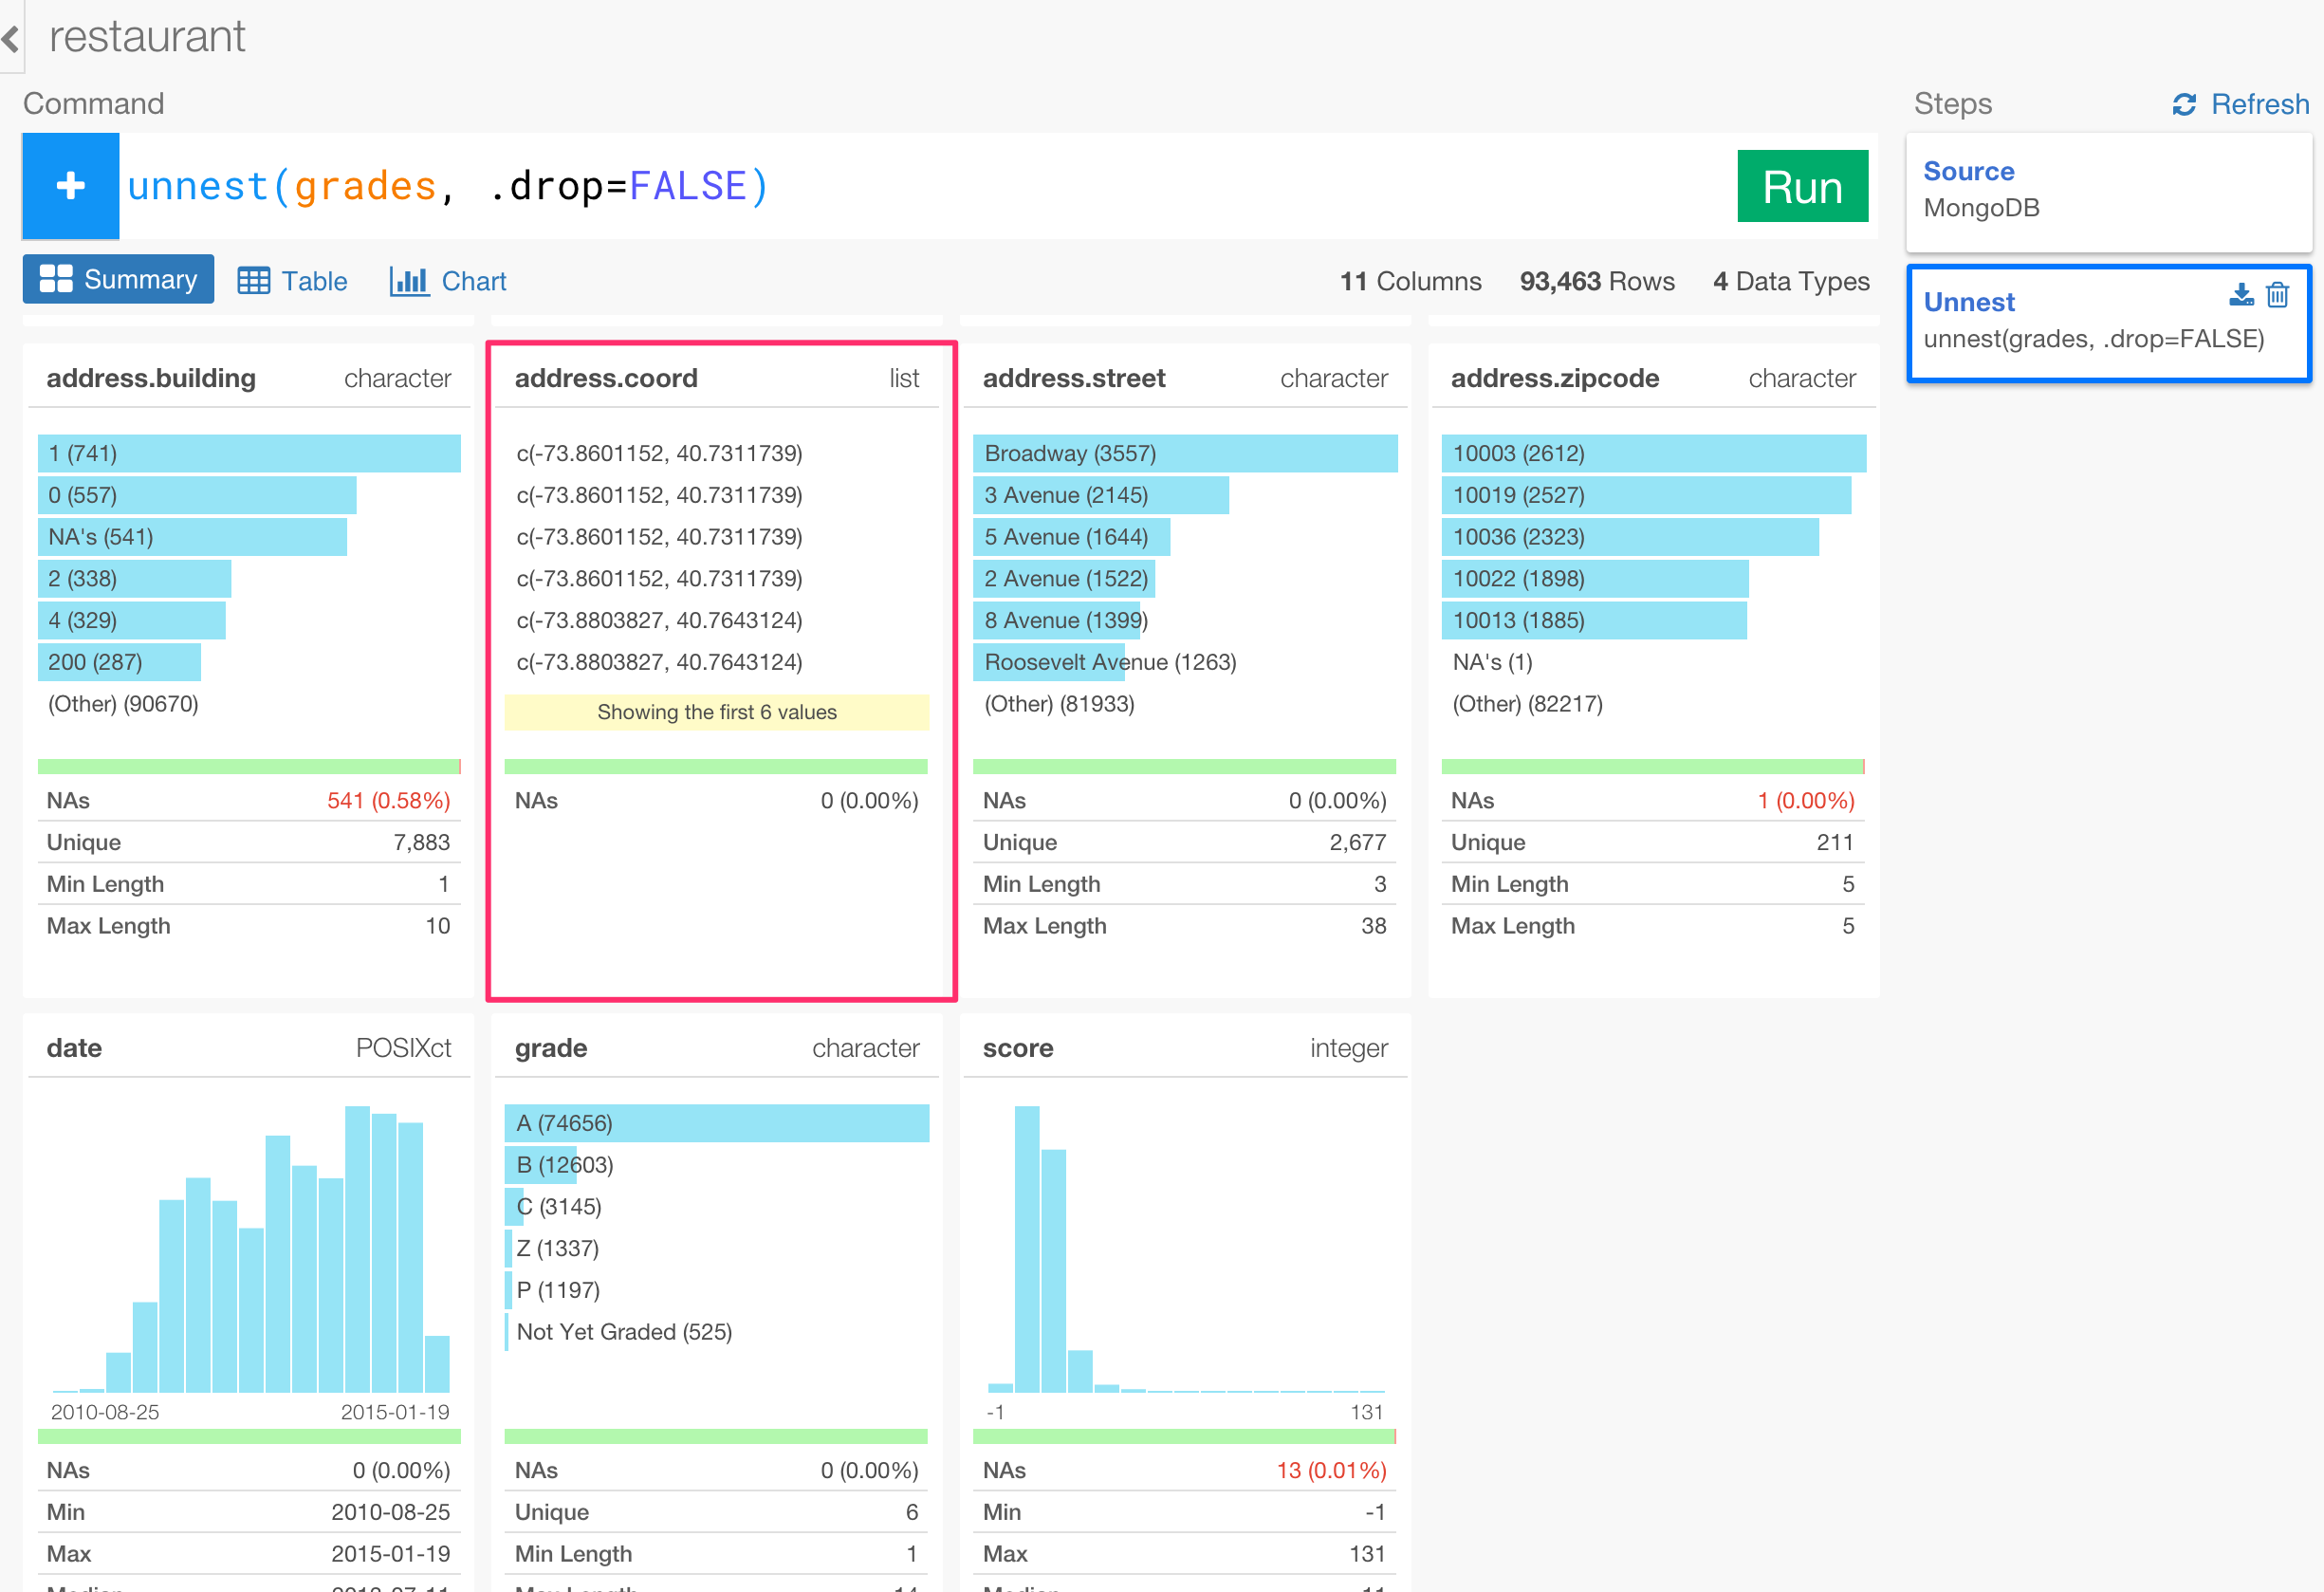Viewport: 2324px width, 1592px height.
Task: Click (Other) (90670) in address.building
Action: 123,704
